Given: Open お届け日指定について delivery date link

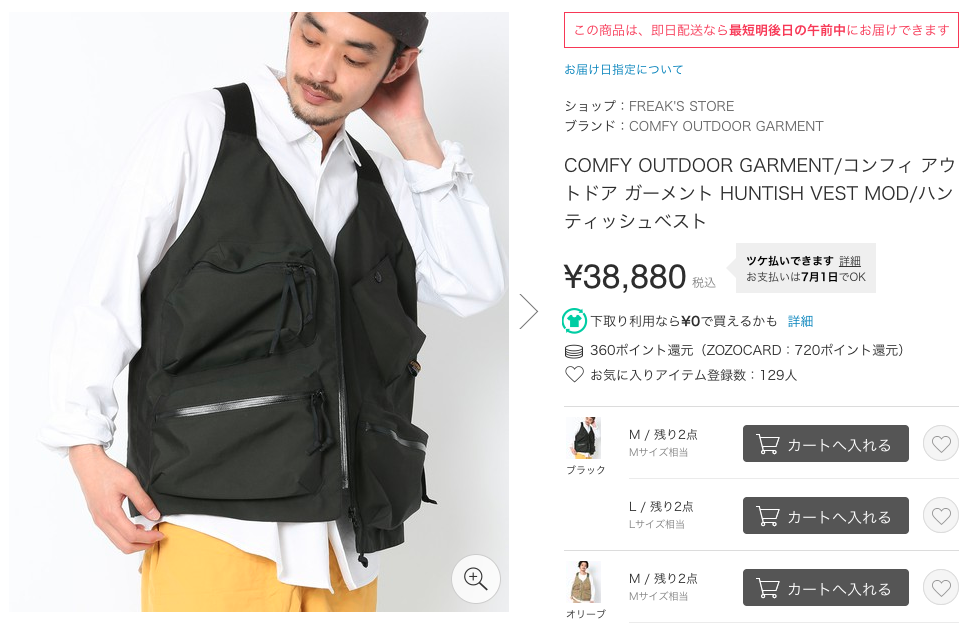Looking at the screenshot, I should click(623, 70).
